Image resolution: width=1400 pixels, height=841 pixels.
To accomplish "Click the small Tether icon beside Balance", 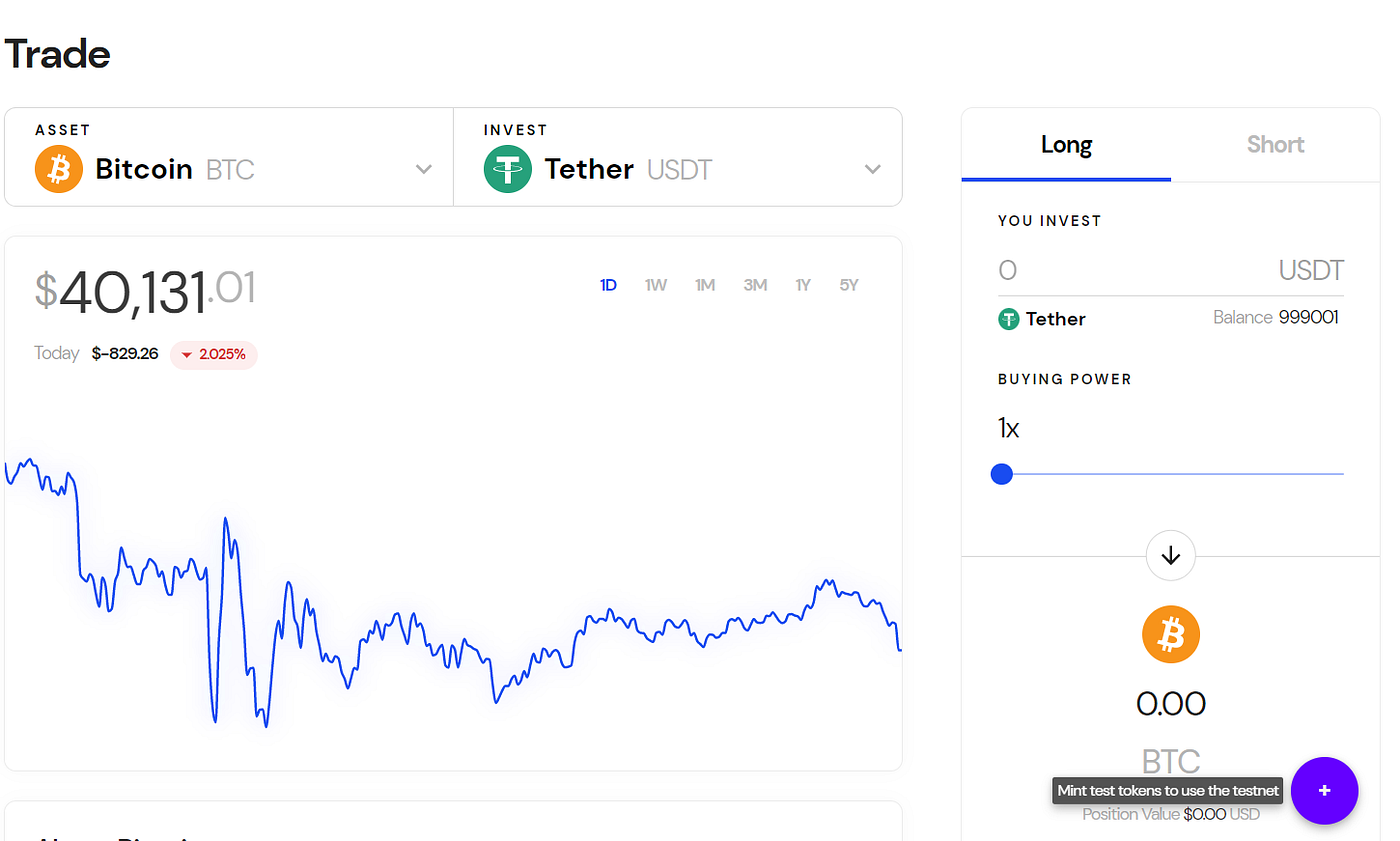I will [x=1008, y=319].
